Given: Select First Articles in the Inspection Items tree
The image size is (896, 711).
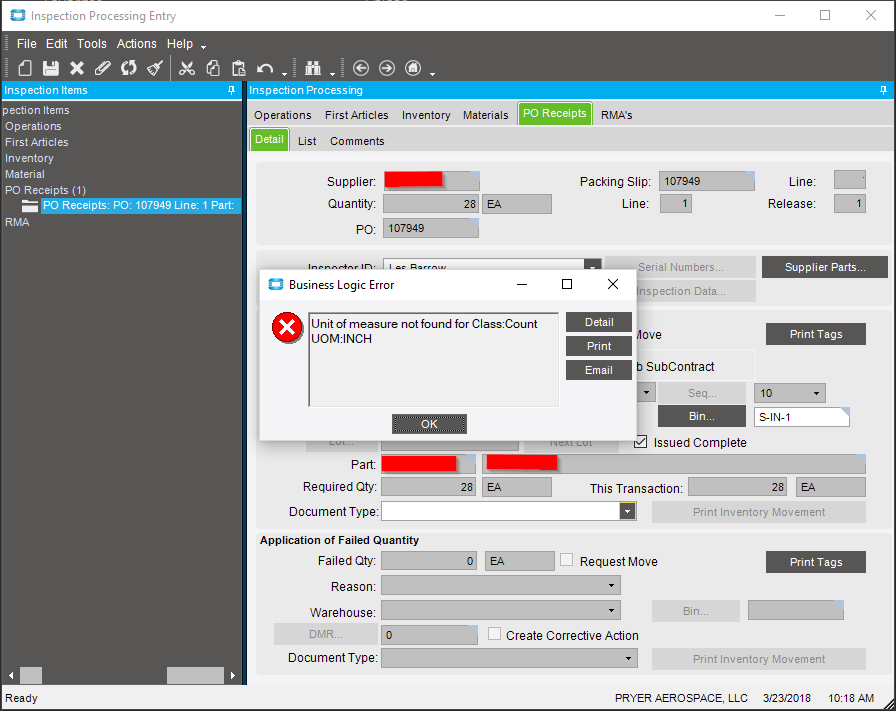Looking at the screenshot, I should pos(37,142).
